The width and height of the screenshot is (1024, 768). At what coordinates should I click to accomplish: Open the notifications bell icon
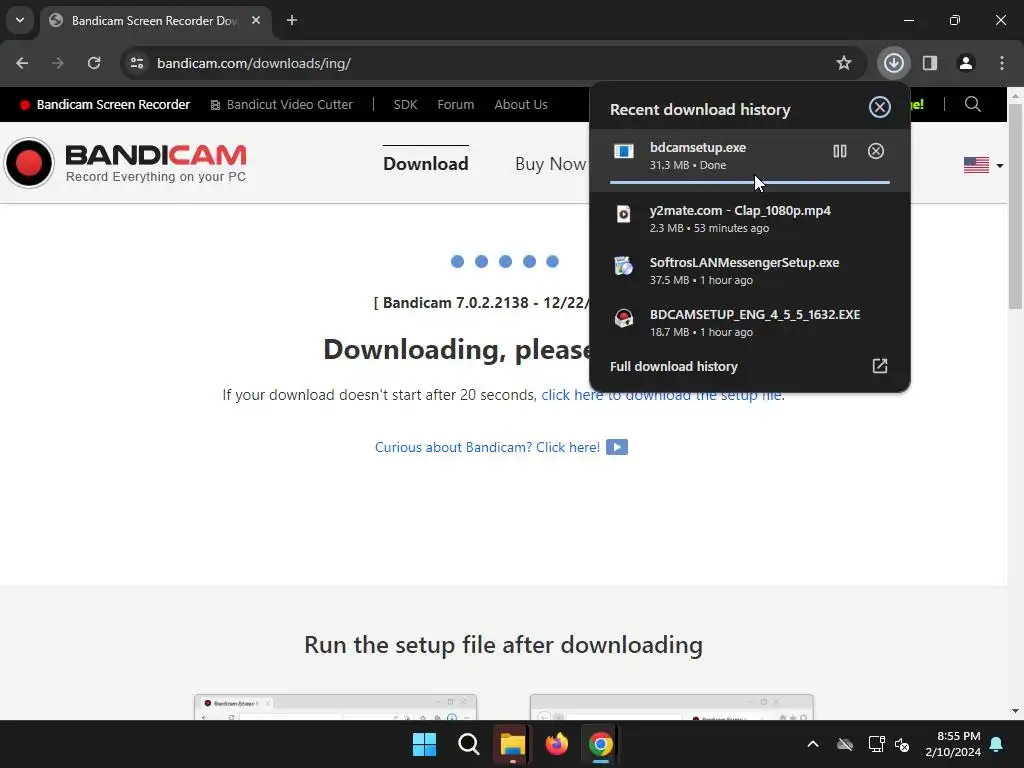point(997,744)
